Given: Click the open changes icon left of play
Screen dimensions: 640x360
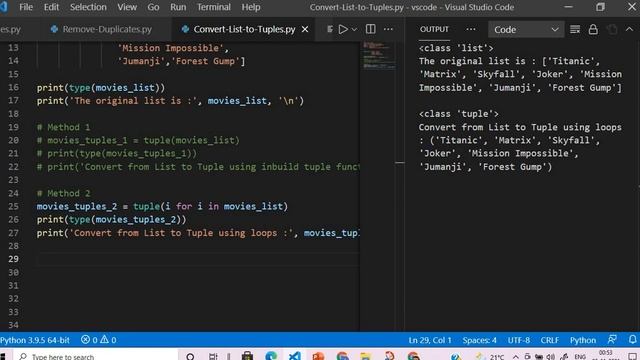Looking at the screenshot, I should [x=330, y=29].
